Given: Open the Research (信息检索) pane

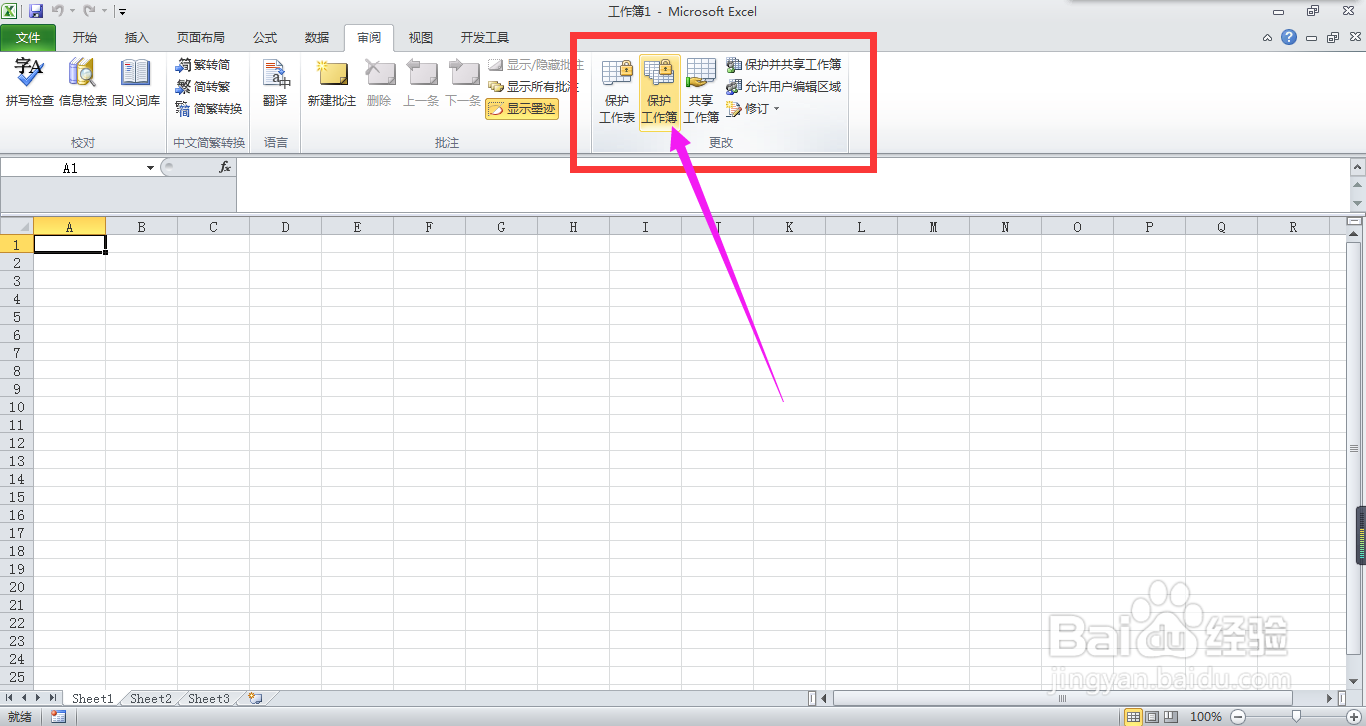Looking at the screenshot, I should (83, 82).
